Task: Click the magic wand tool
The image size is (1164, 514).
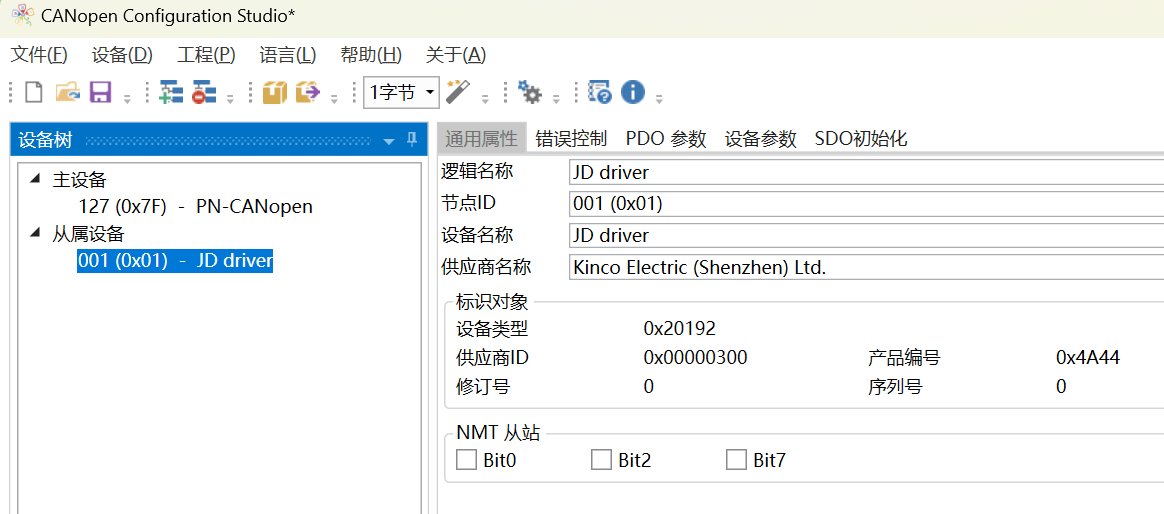Action: pos(458,93)
